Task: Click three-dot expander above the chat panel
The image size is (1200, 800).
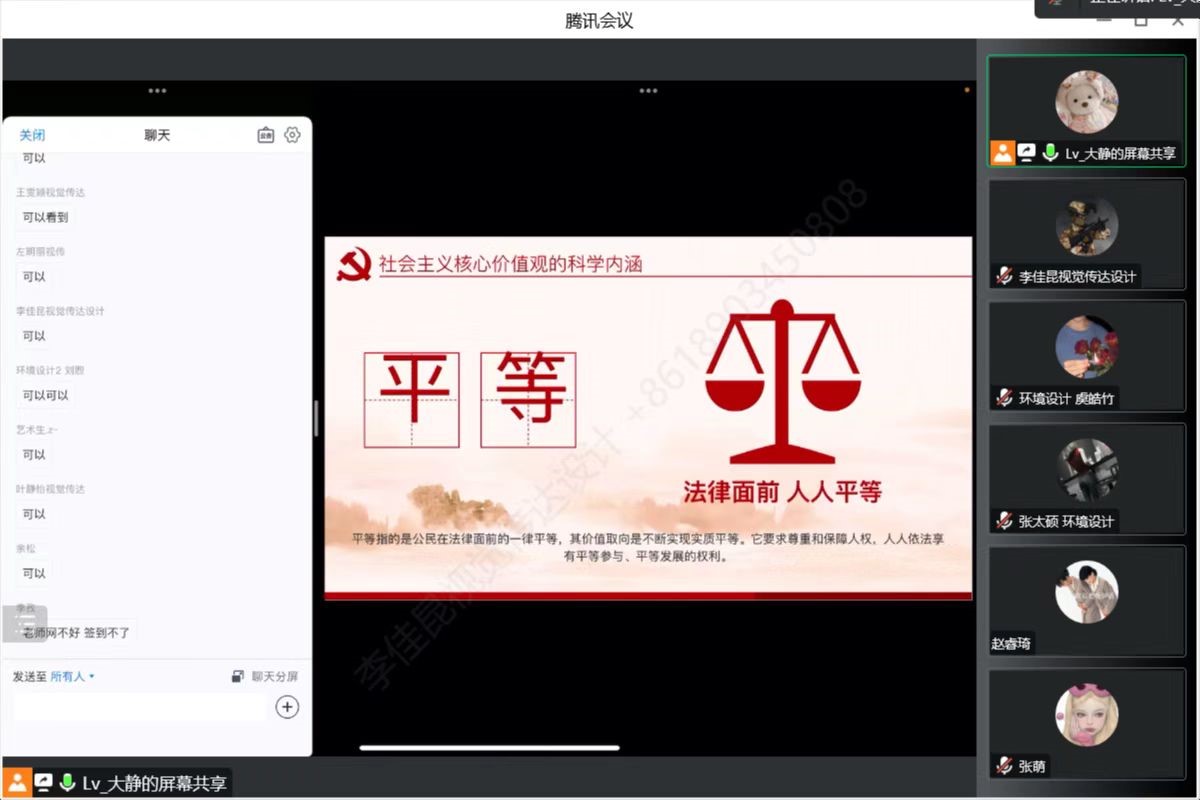Action: pyautogui.click(x=157, y=91)
